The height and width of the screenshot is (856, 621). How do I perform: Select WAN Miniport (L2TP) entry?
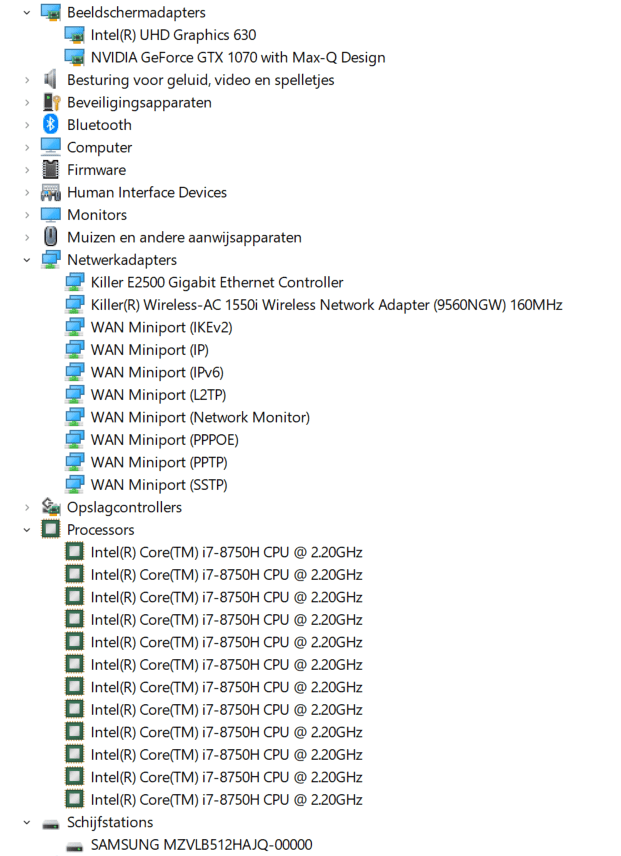[x=159, y=395]
